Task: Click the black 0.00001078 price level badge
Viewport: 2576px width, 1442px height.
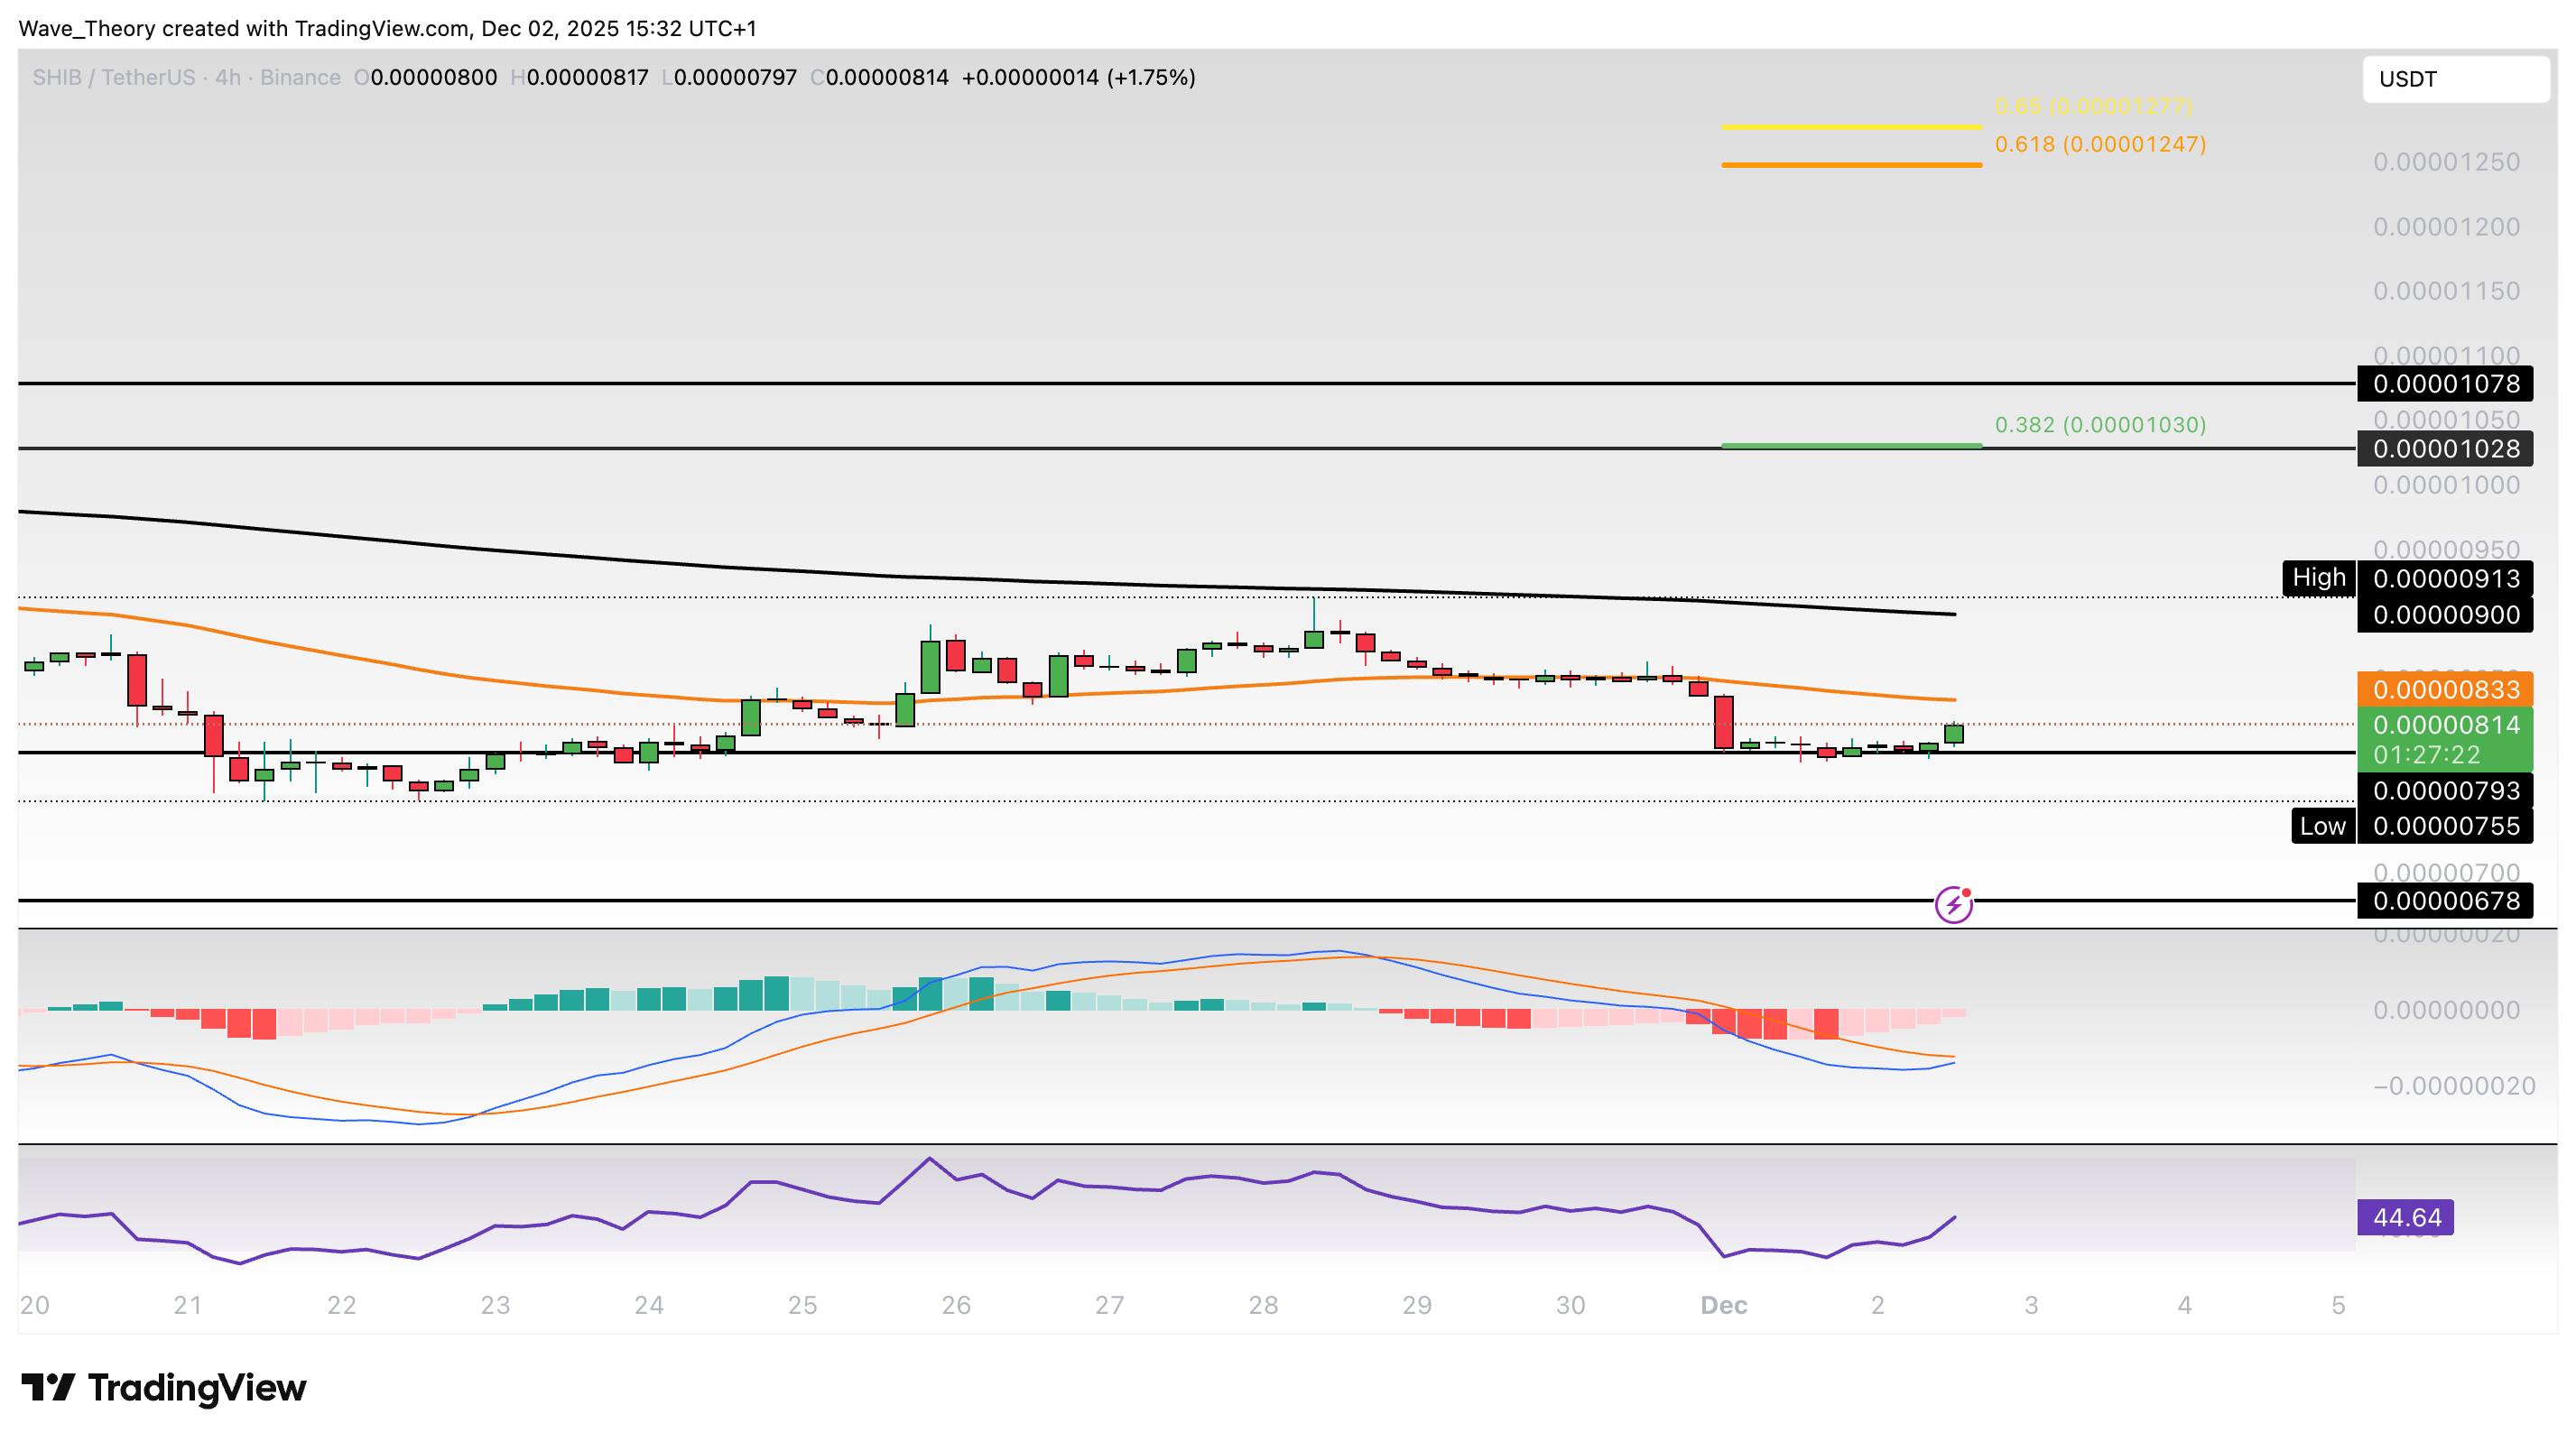Action: (x=2444, y=384)
